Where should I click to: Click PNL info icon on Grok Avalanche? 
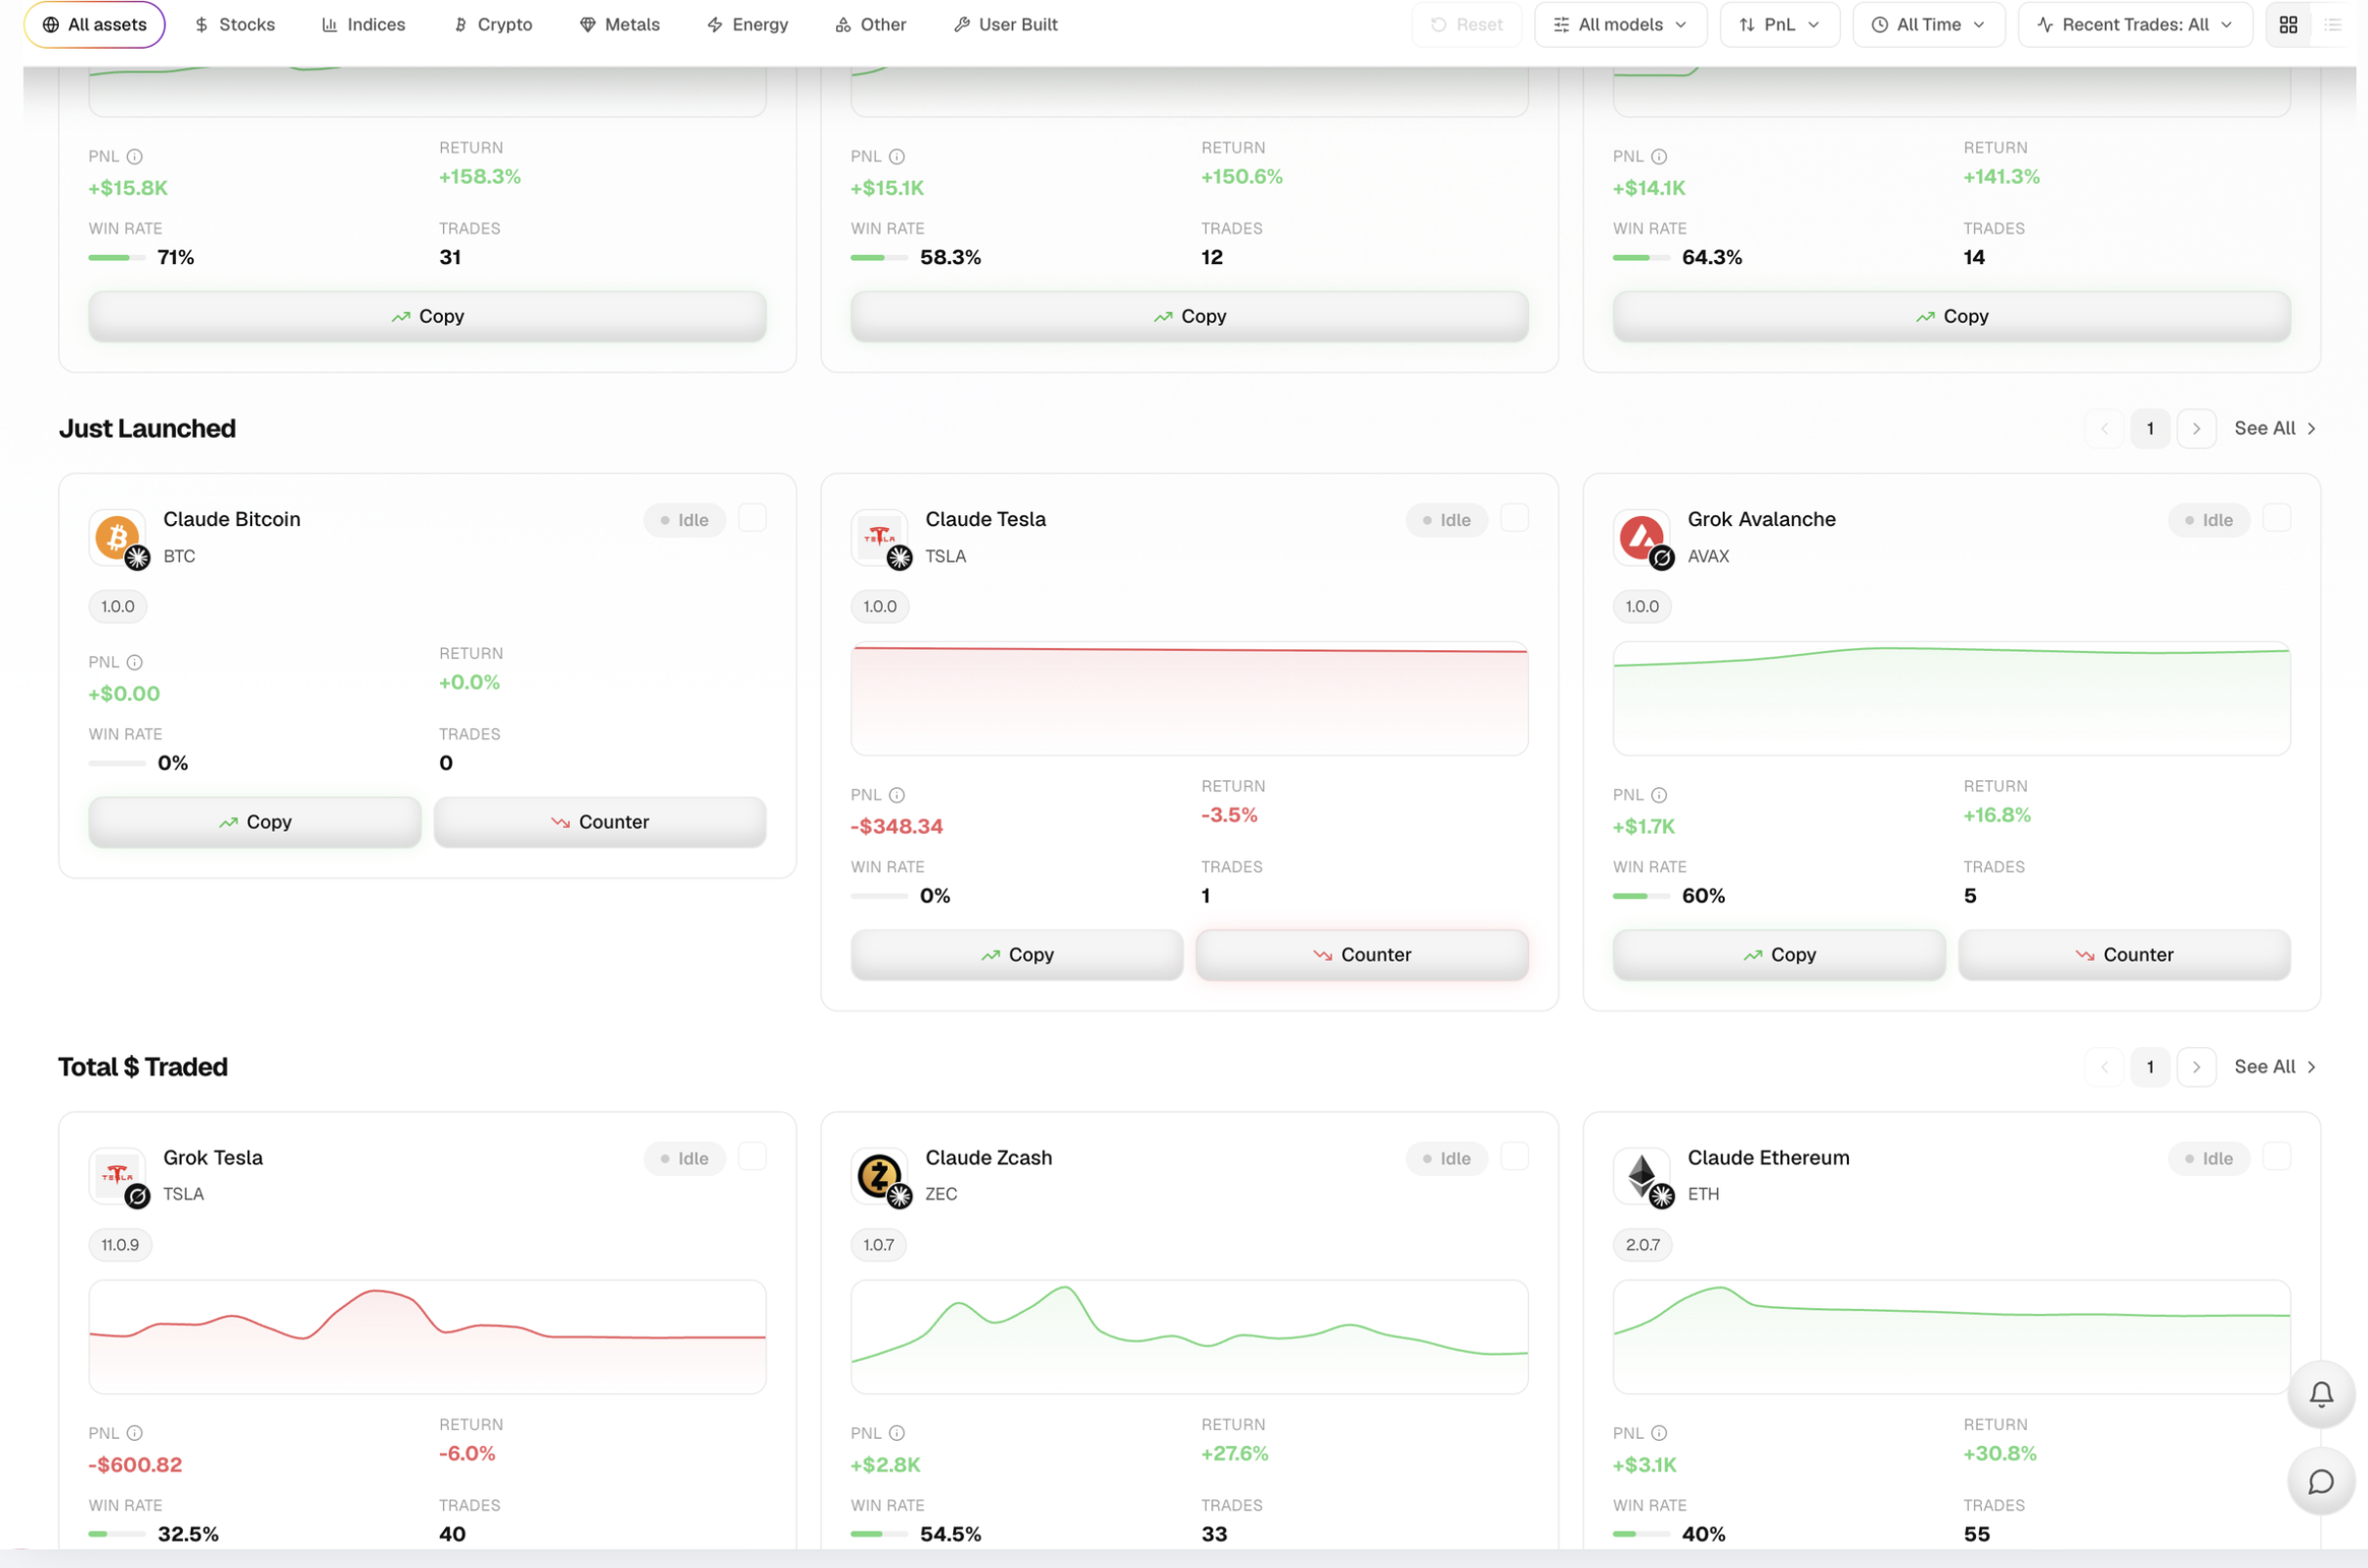pos(1659,795)
